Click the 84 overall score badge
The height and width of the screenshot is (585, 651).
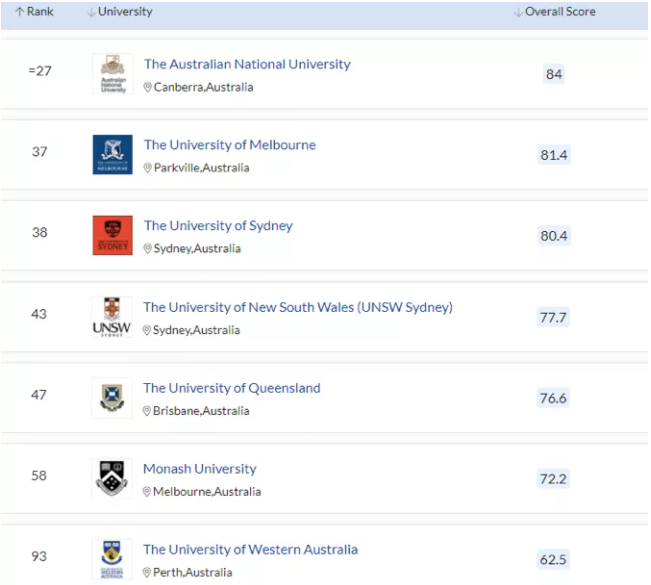point(554,75)
